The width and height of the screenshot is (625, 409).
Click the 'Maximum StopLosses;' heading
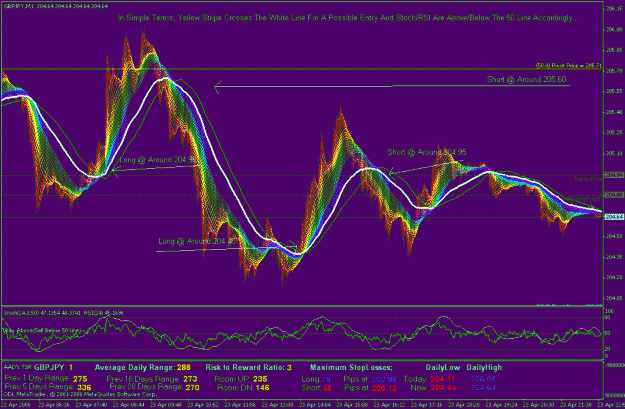(351, 368)
